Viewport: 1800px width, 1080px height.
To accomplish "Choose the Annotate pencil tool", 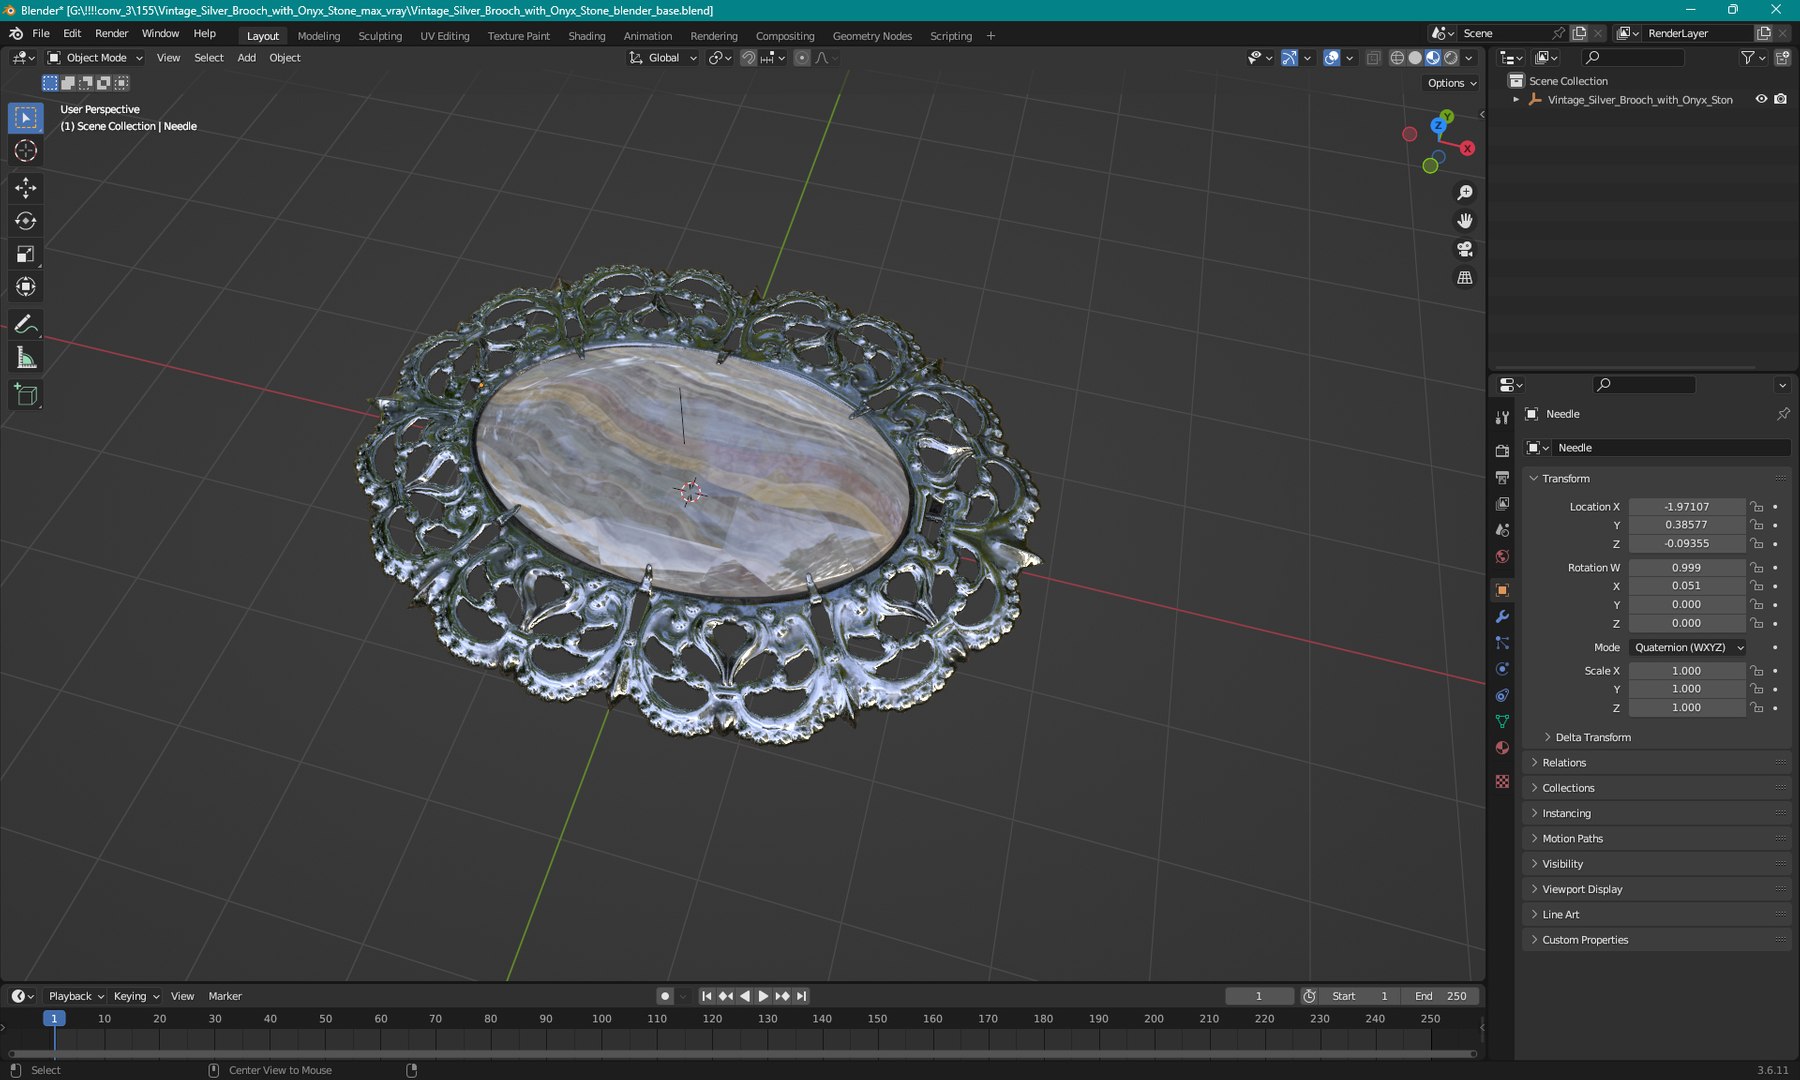I will click(x=26, y=324).
